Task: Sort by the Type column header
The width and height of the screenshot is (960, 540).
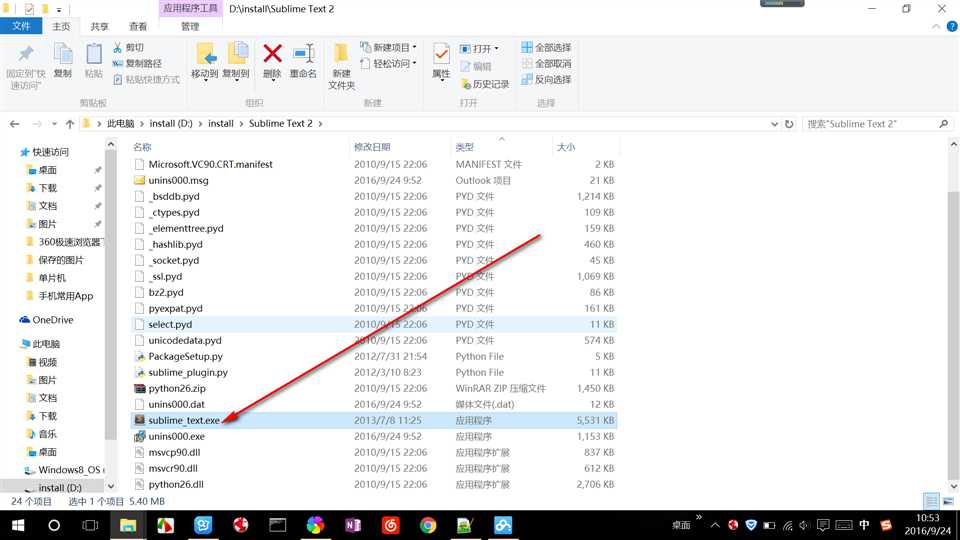Action: tap(501, 147)
